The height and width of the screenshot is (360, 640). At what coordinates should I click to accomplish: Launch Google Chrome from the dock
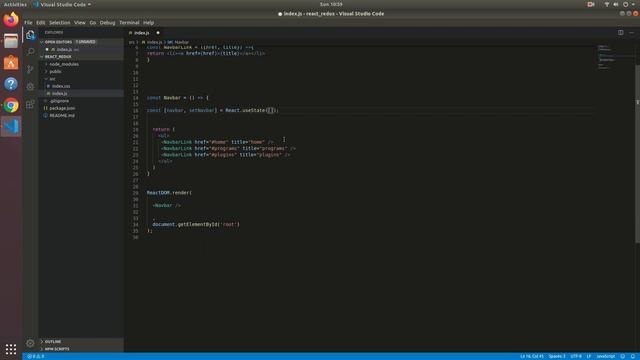11,105
